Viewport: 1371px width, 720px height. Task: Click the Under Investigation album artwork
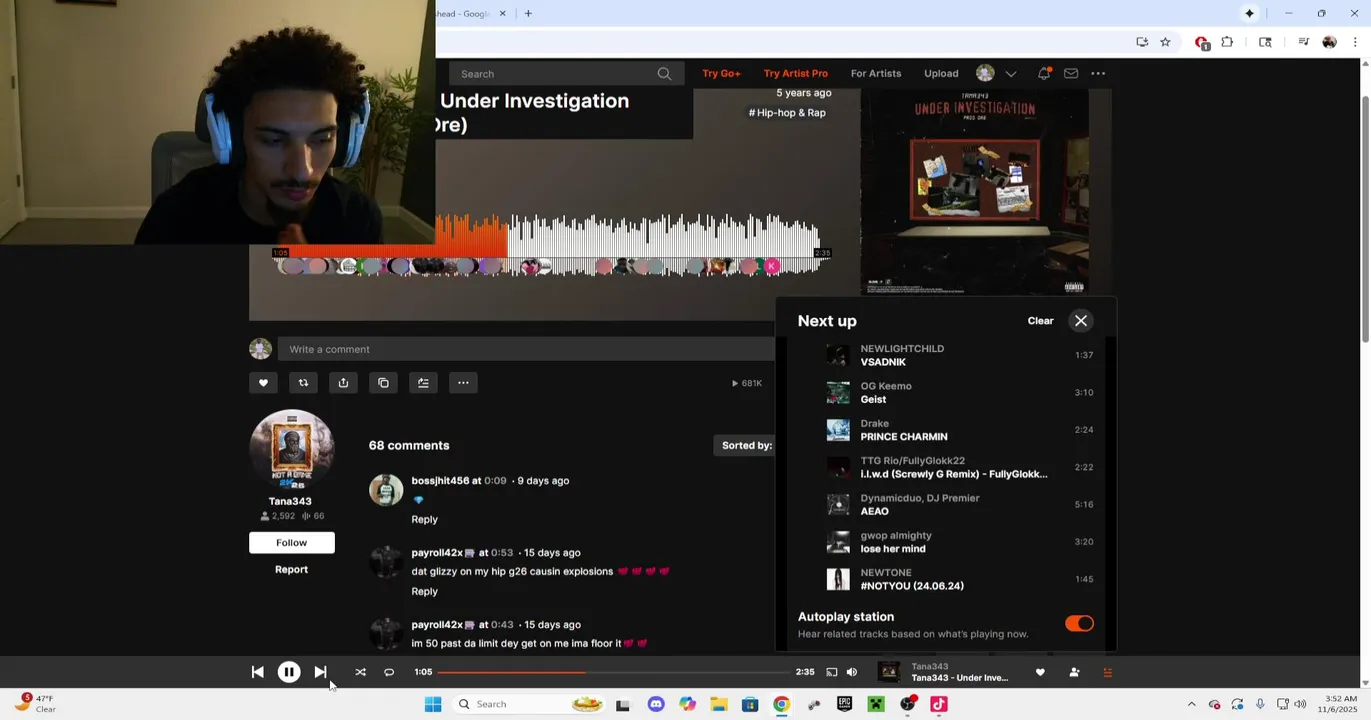[974, 192]
